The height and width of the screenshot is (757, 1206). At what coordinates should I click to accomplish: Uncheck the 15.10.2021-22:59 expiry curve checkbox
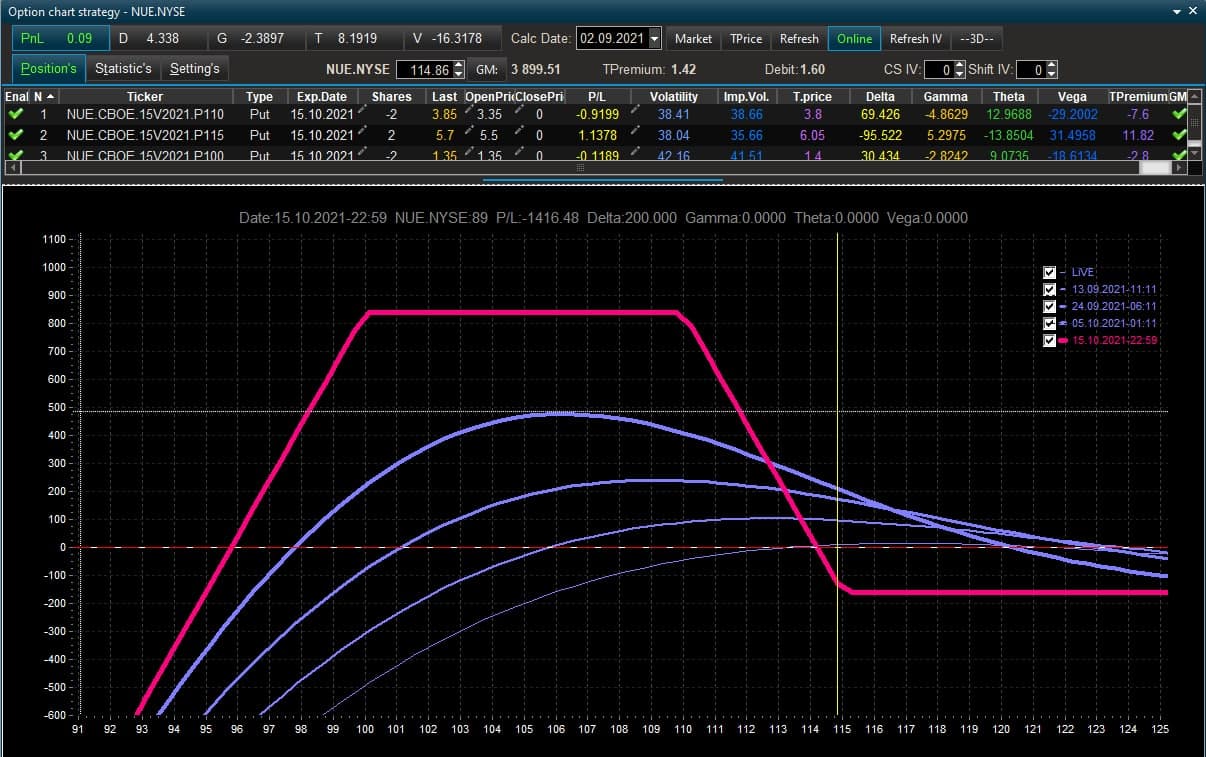pos(1049,340)
